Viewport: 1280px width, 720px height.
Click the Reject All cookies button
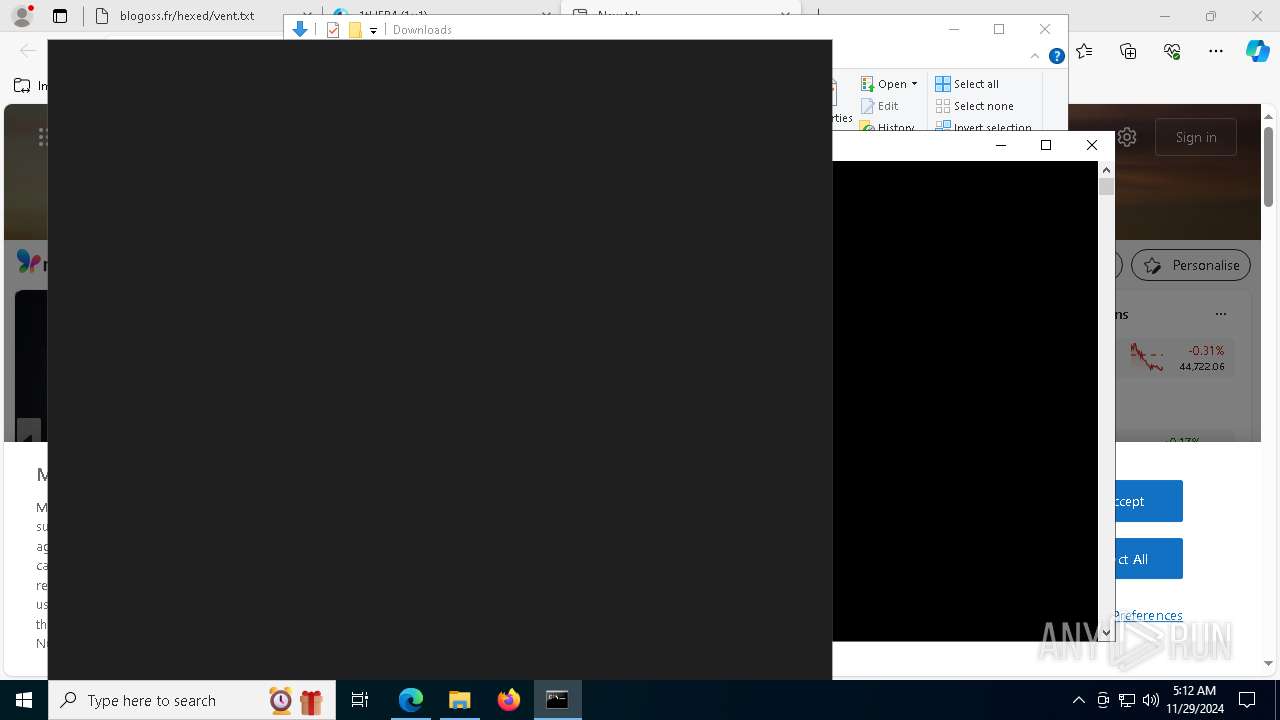tap(1149, 559)
